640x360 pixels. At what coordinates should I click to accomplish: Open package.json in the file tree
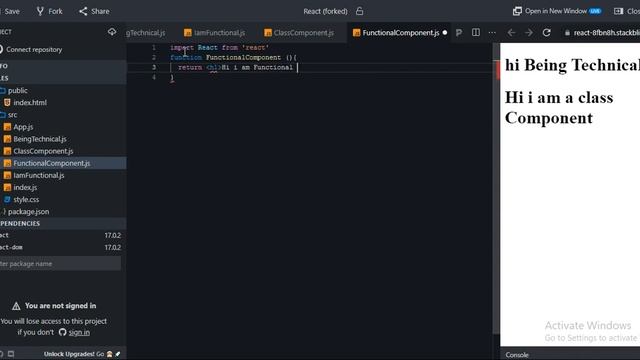click(28, 212)
